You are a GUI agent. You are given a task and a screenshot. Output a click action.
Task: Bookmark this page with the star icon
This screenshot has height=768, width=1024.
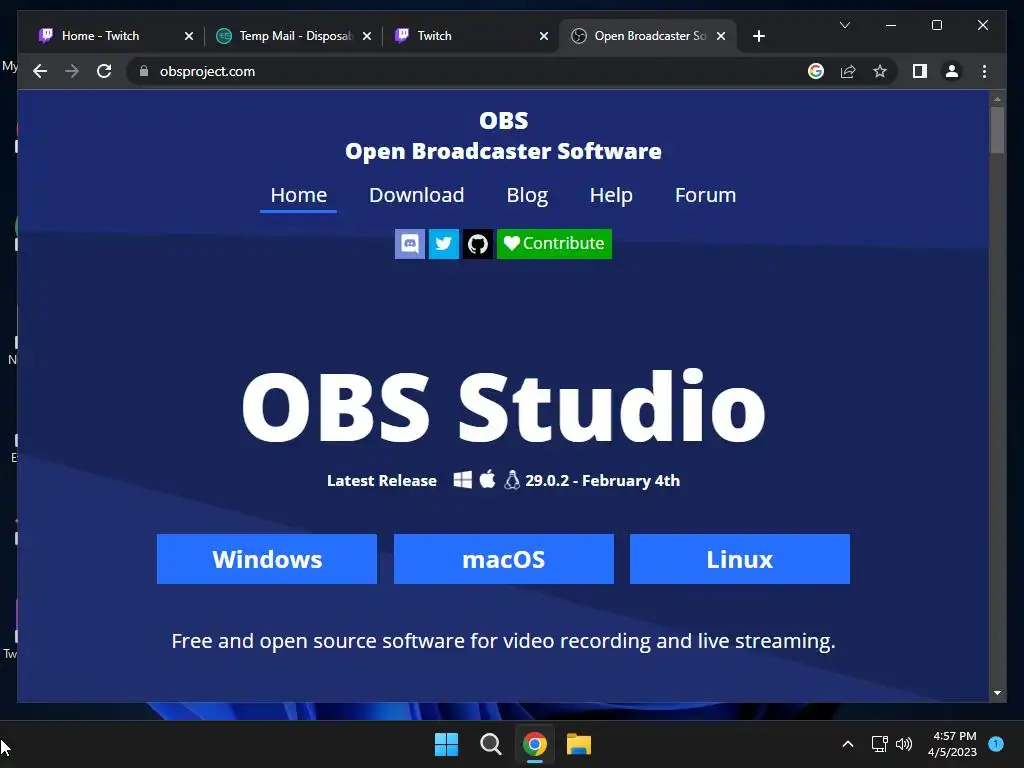880,71
